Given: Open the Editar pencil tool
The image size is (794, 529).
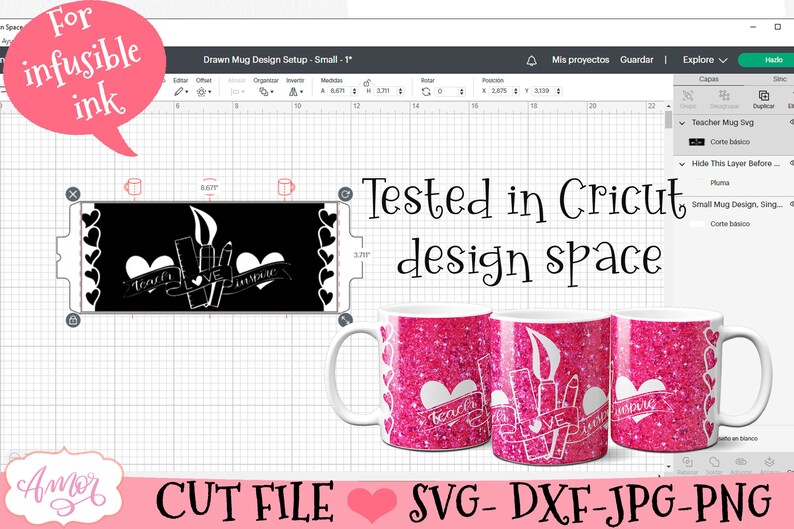Looking at the screenshot, I should click(178, 92).
